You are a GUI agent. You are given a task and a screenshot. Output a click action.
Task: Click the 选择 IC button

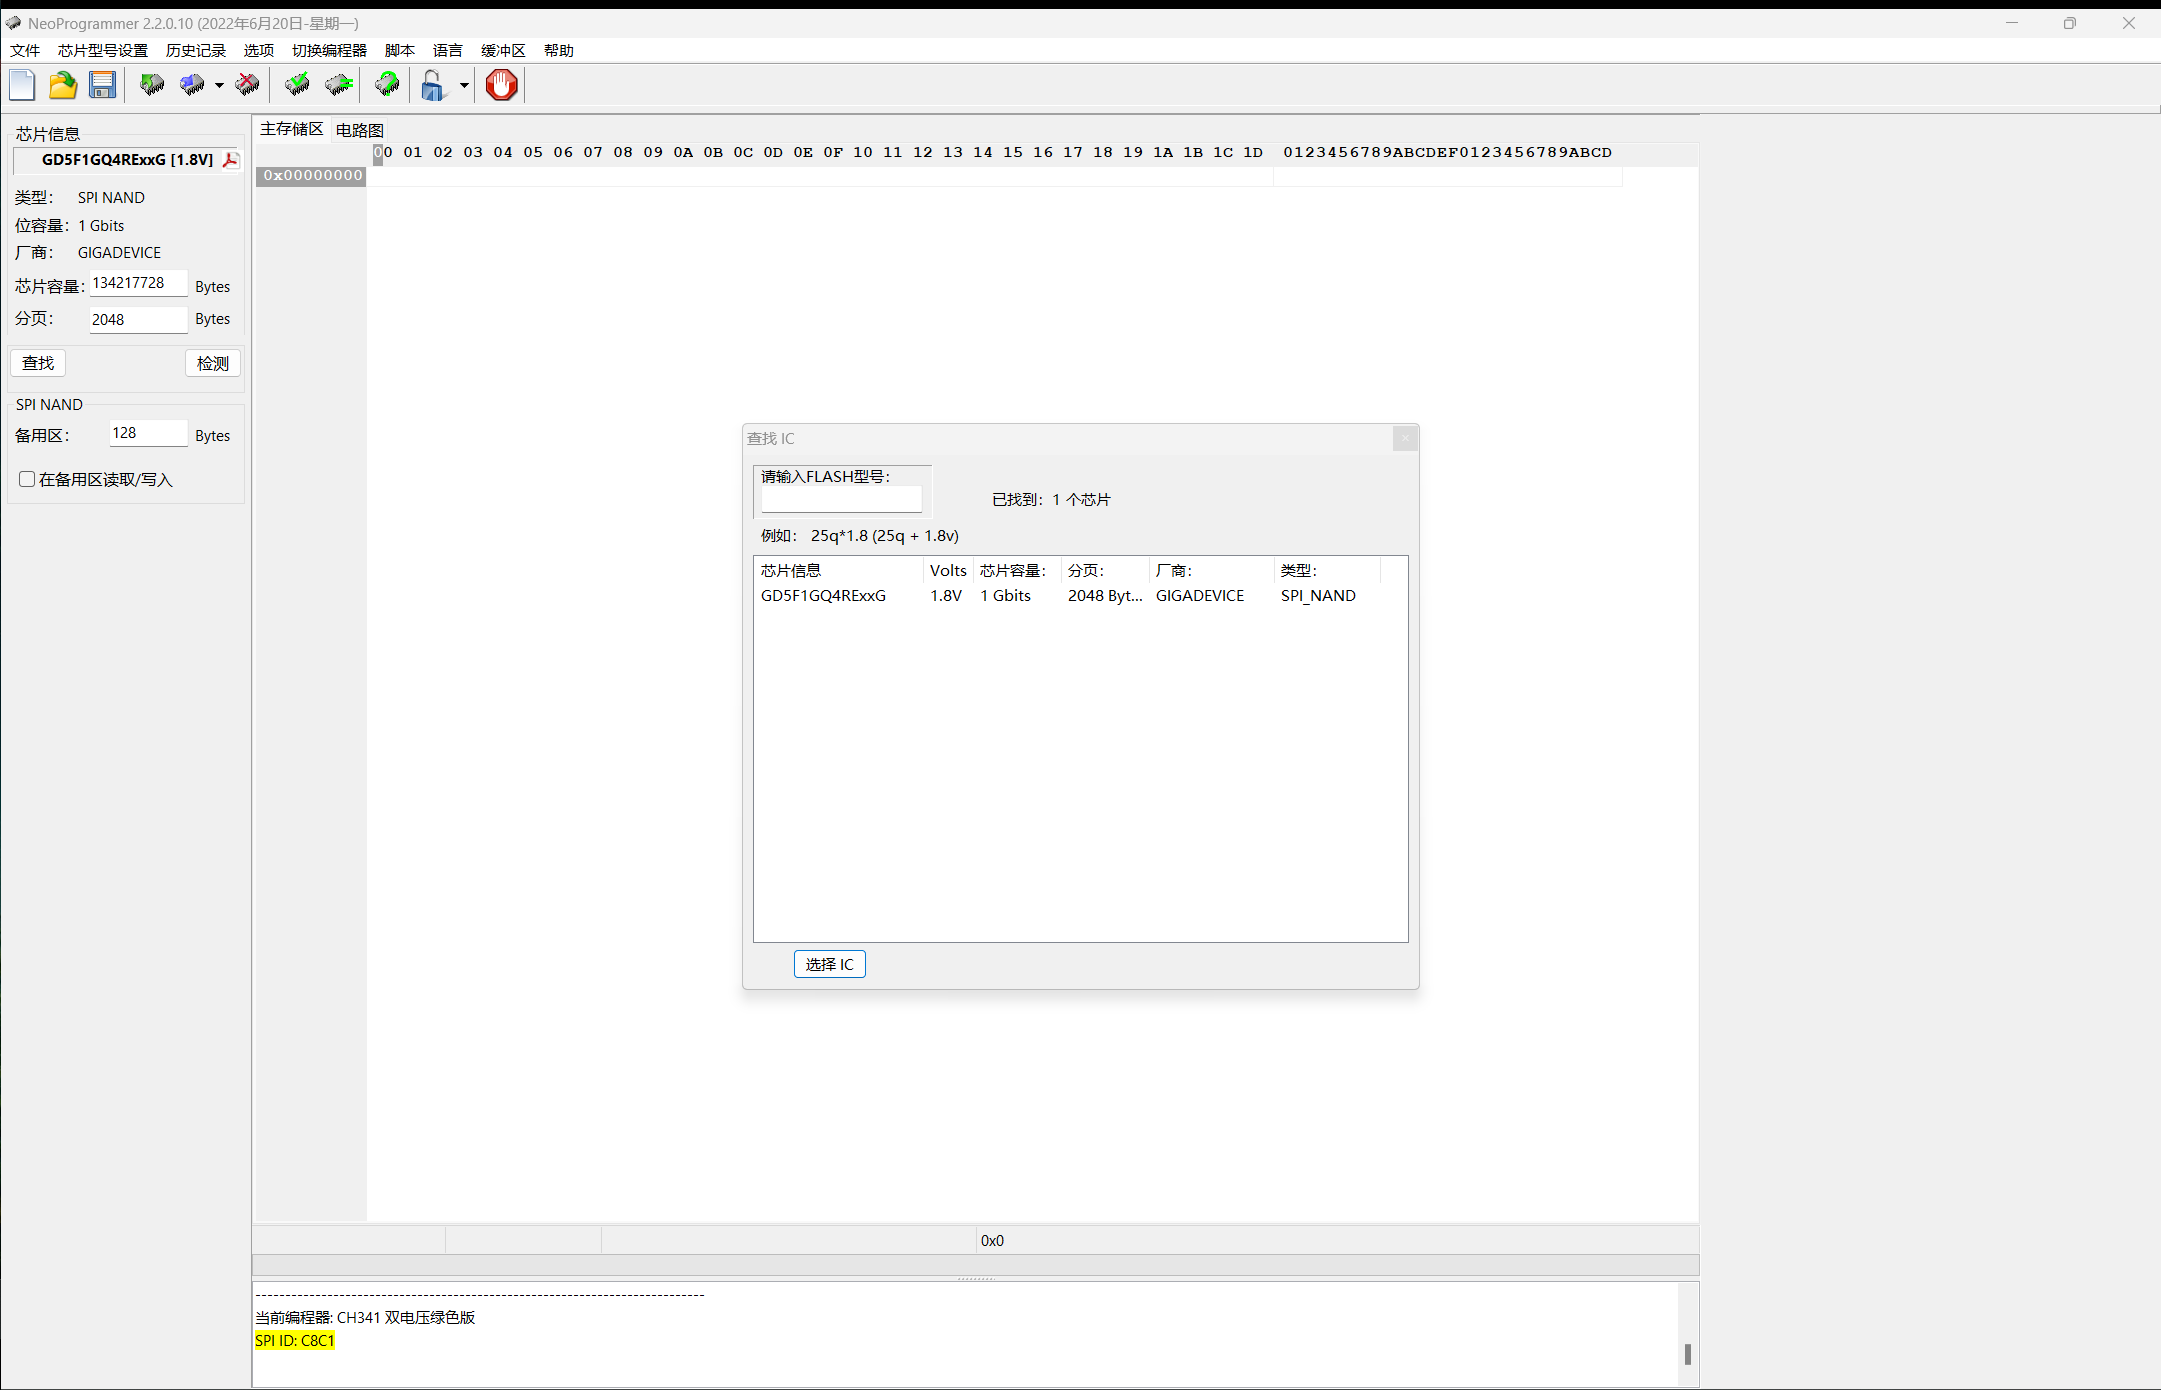point(829,964)
